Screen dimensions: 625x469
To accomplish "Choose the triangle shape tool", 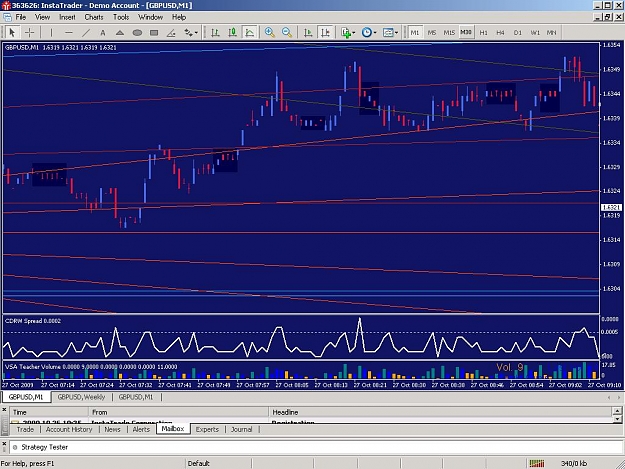I will pyautogui.click(x=120, y=33).
